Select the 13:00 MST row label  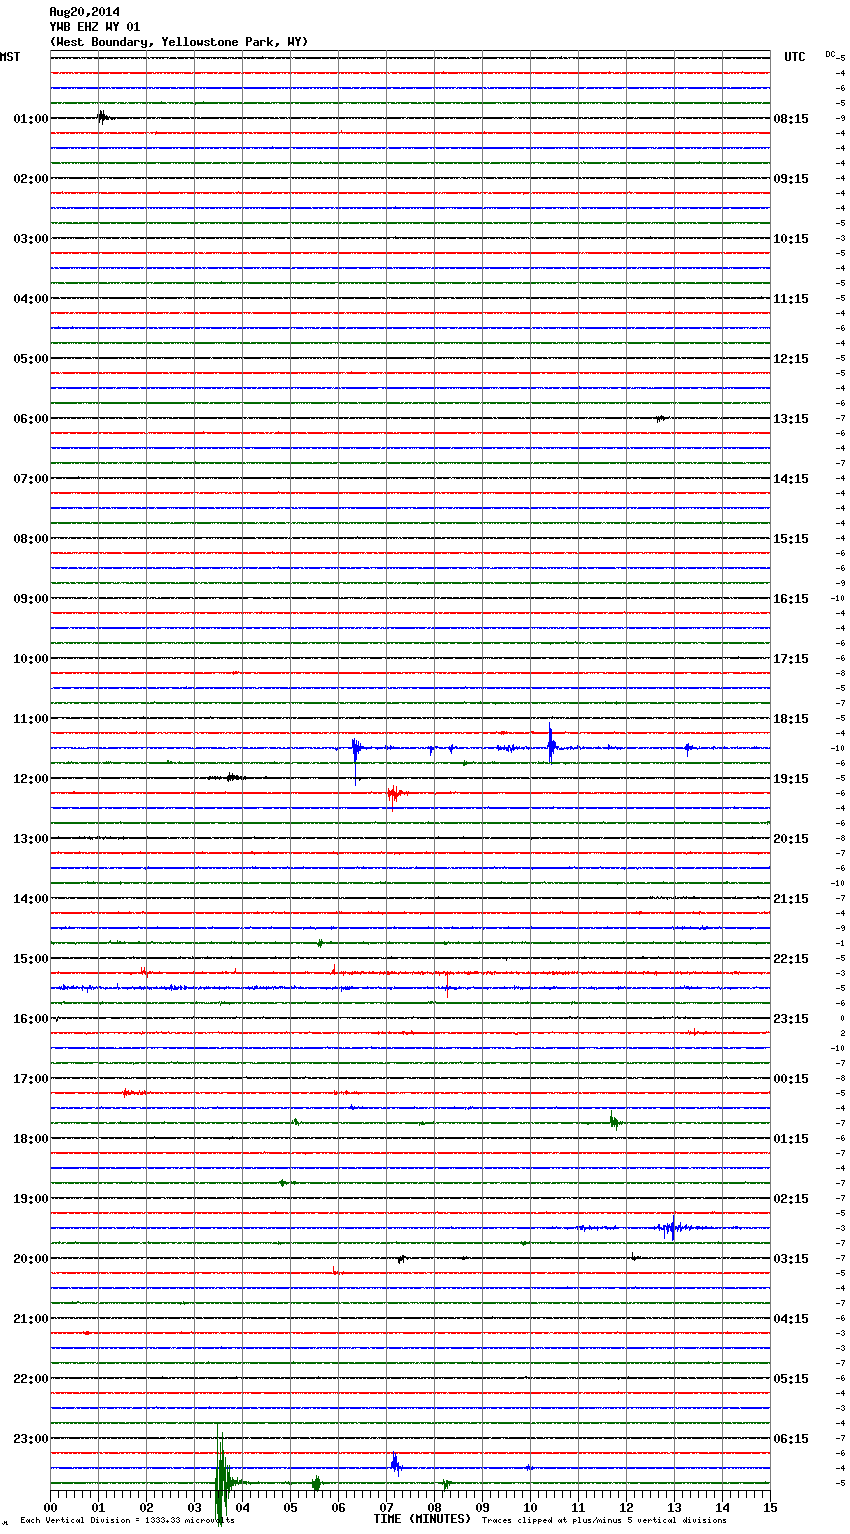(31, 839)
